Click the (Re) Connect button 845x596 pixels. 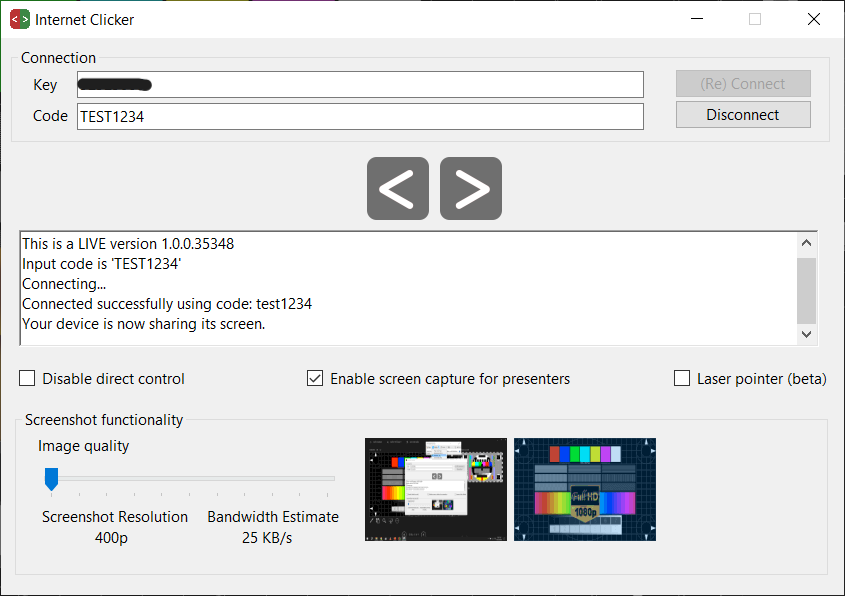coord(743,84)
